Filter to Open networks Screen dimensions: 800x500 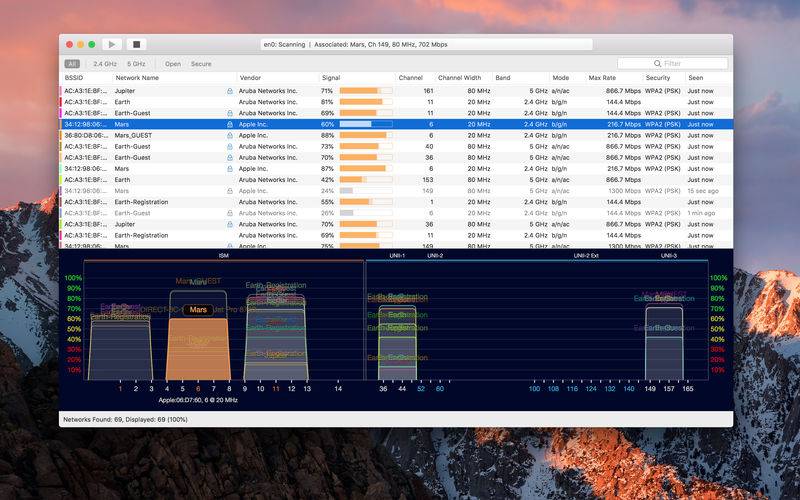[173, 64]
